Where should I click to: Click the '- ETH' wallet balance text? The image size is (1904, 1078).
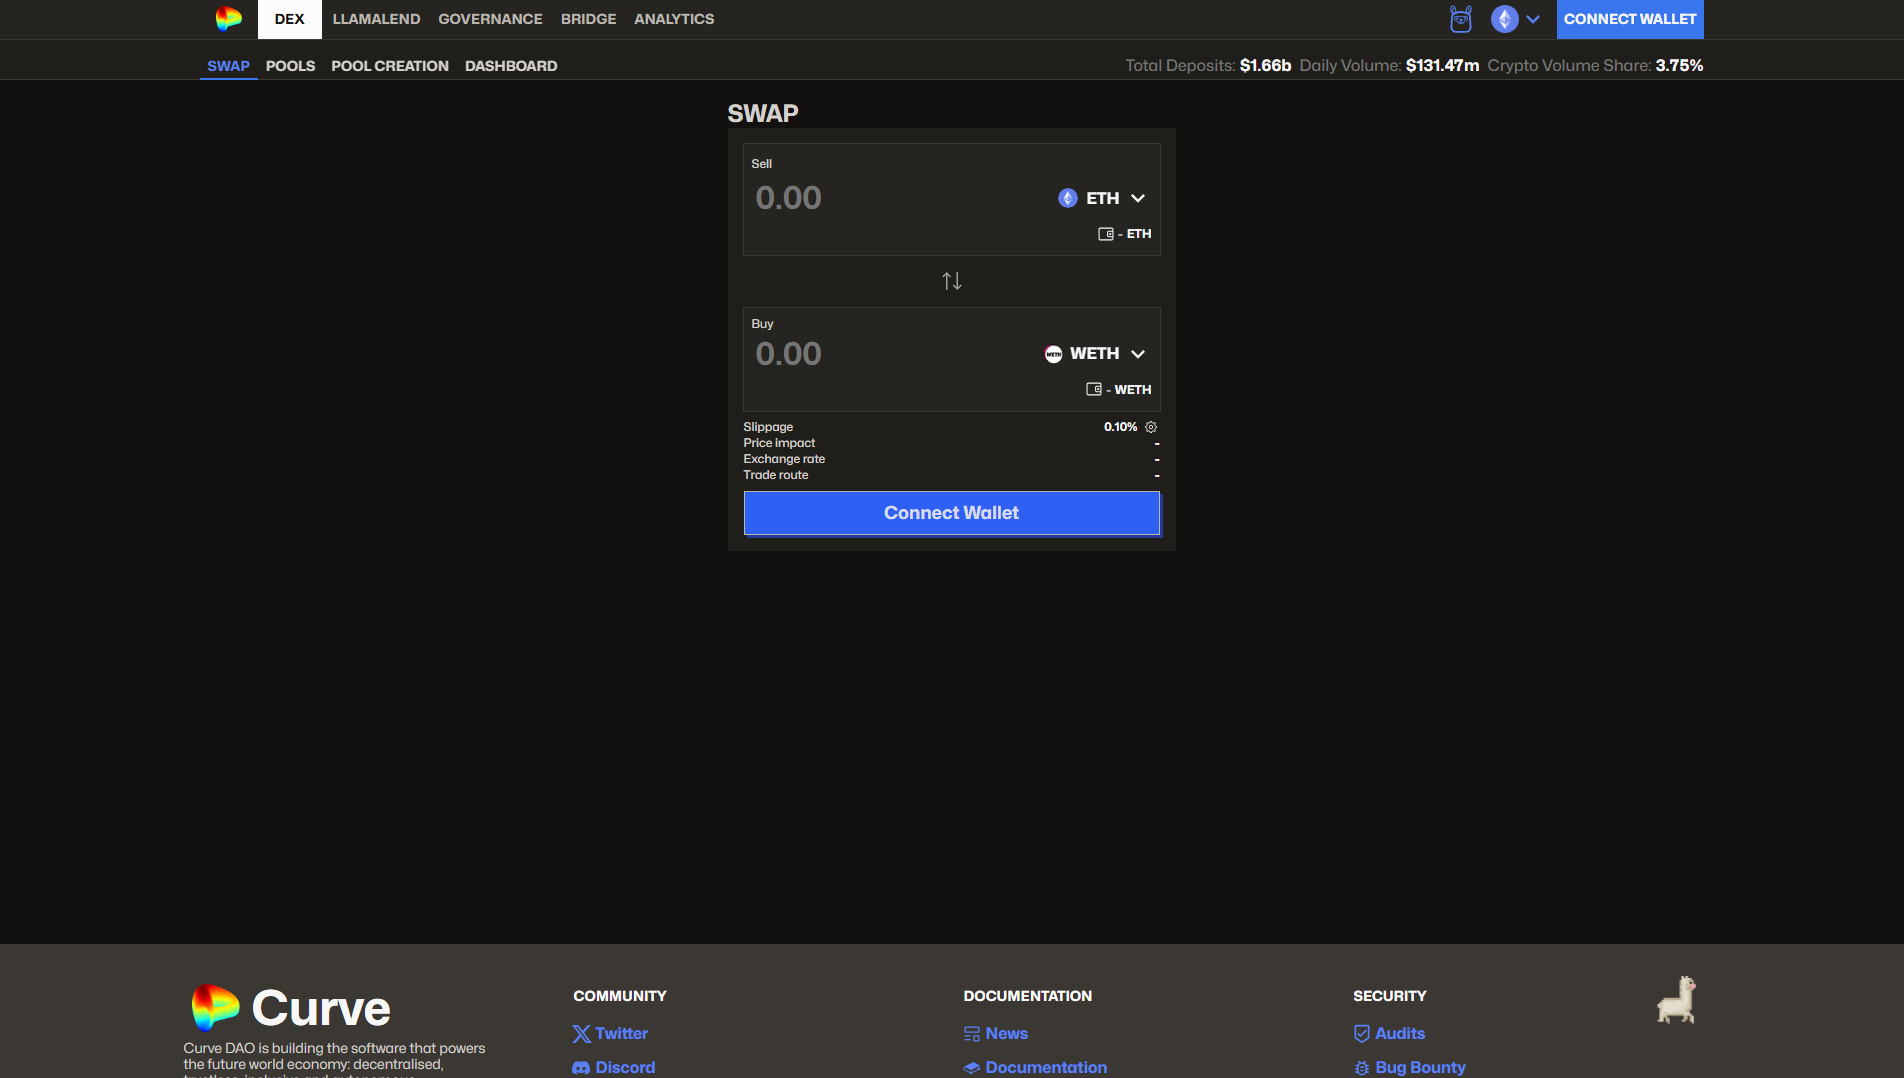tap(1135, 234)
